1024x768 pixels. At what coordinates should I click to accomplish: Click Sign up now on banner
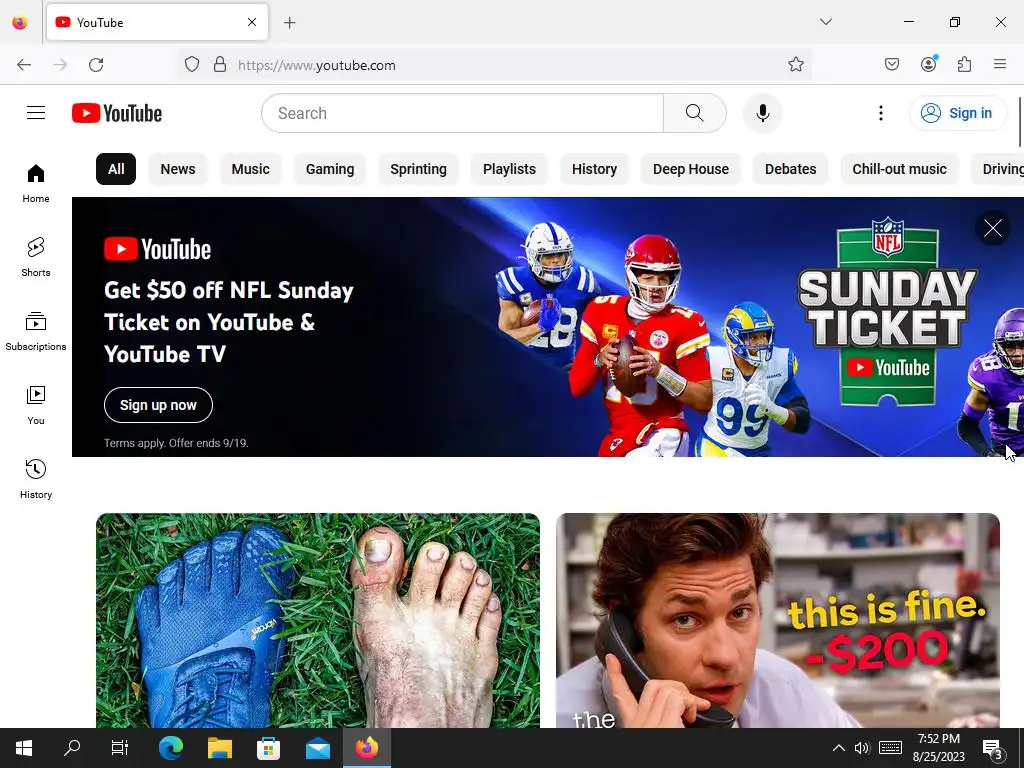[x=158, y=405]
